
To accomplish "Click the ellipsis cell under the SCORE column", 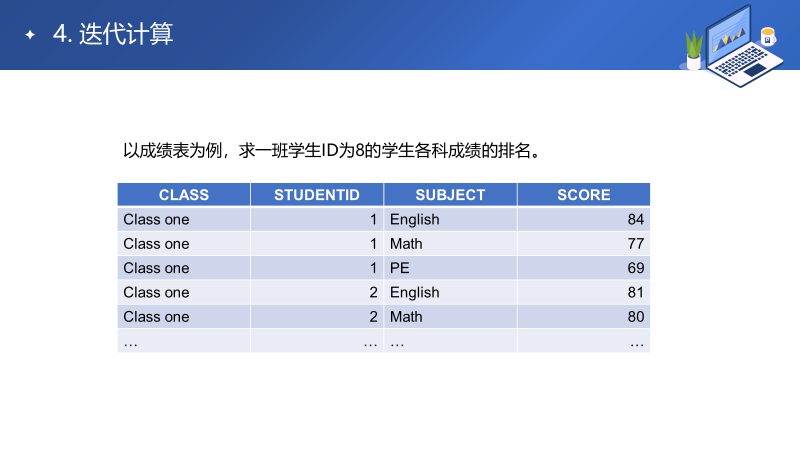I will (584, 341).
